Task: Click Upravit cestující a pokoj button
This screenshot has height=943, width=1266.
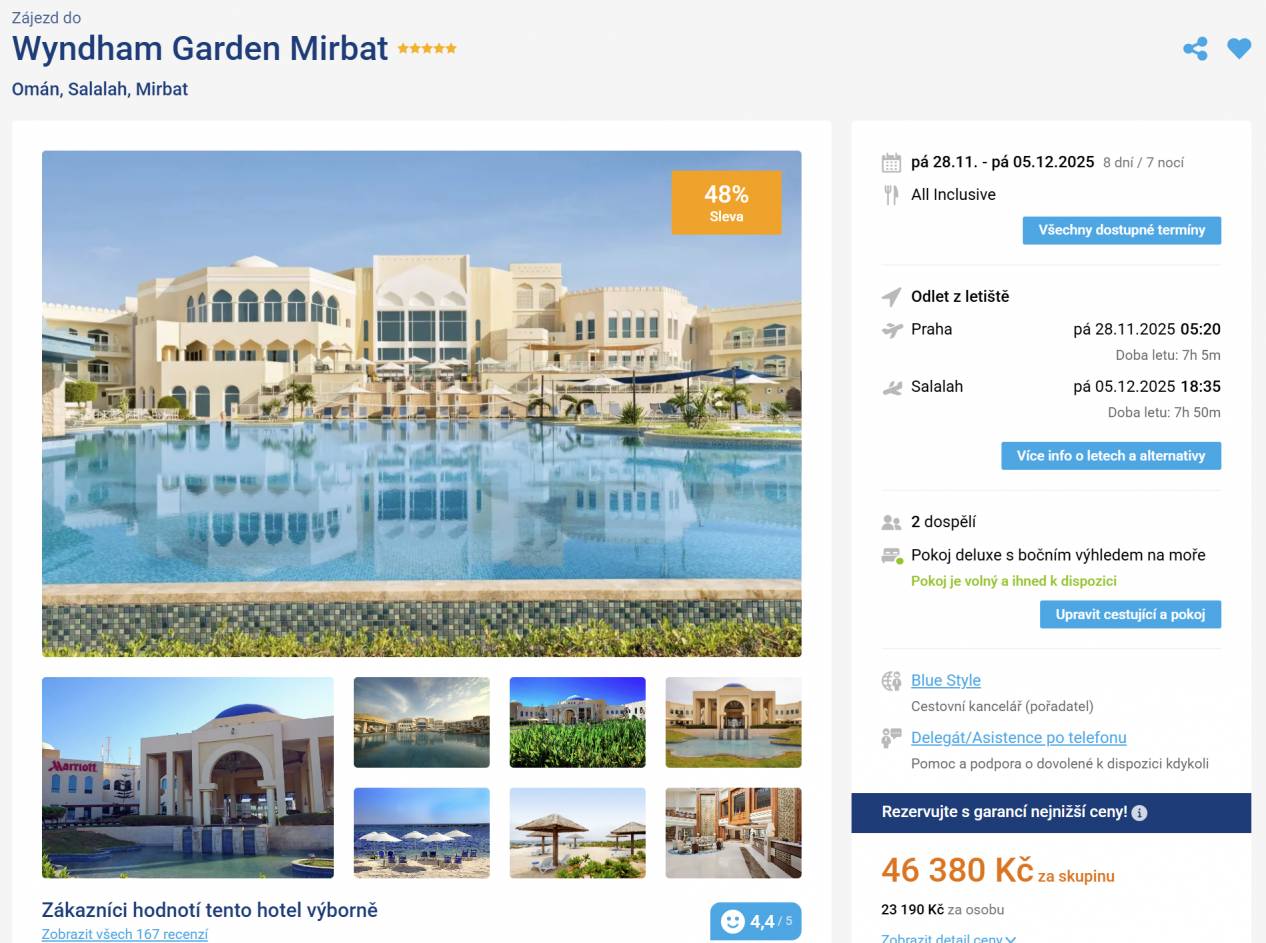Action: point(1130,614)
